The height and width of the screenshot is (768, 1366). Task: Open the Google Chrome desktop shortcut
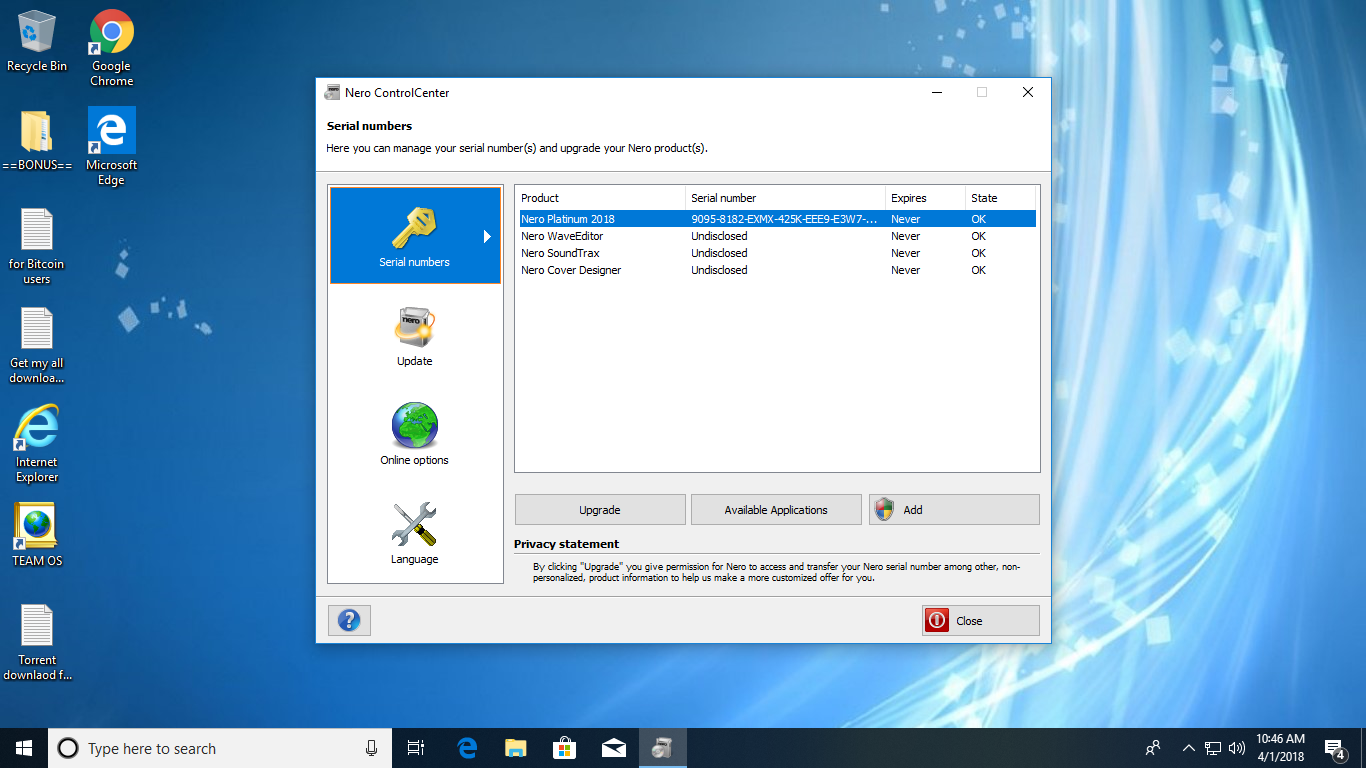point(112,48)
